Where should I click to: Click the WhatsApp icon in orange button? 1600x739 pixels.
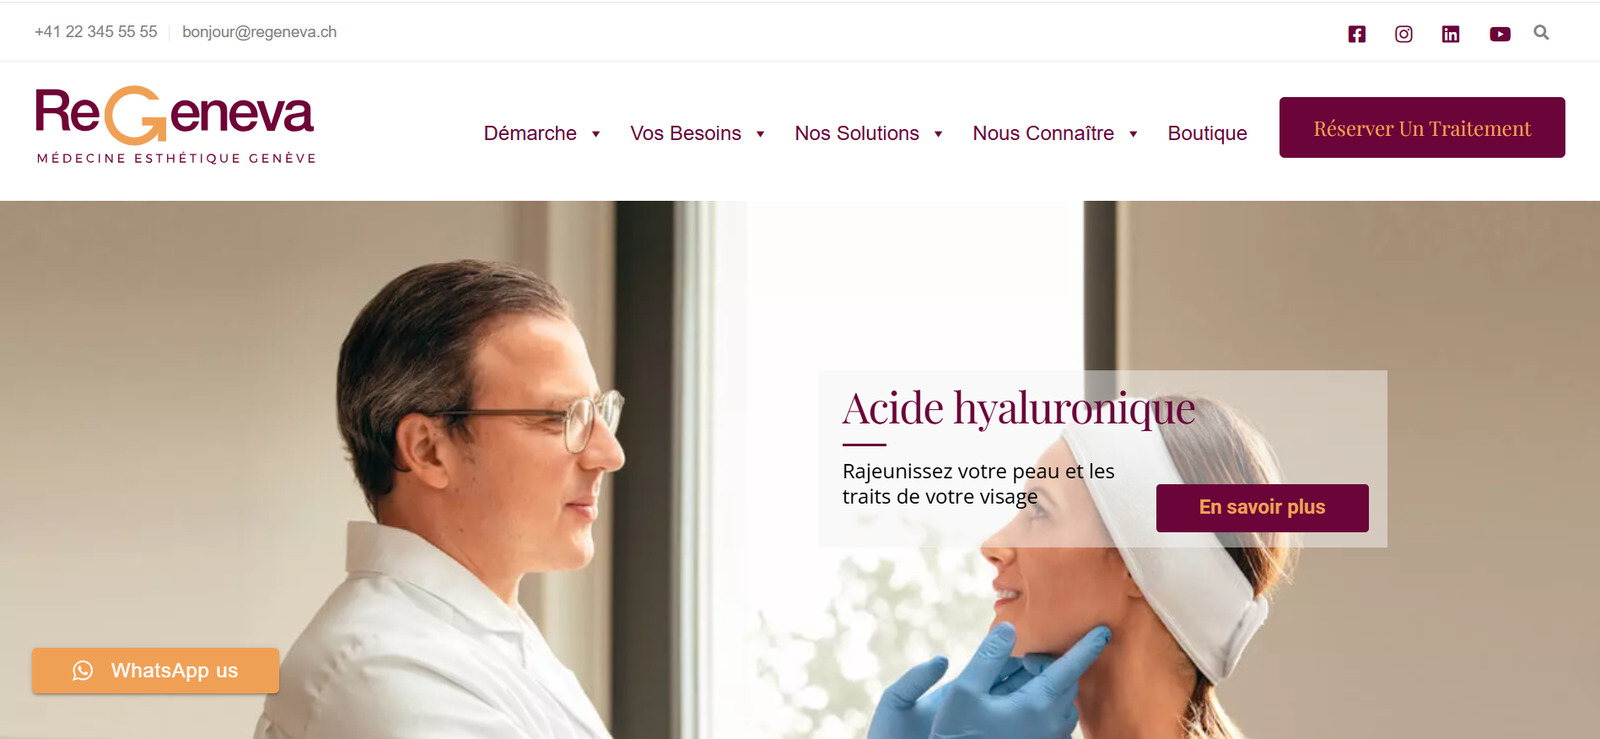coord(83,670)
